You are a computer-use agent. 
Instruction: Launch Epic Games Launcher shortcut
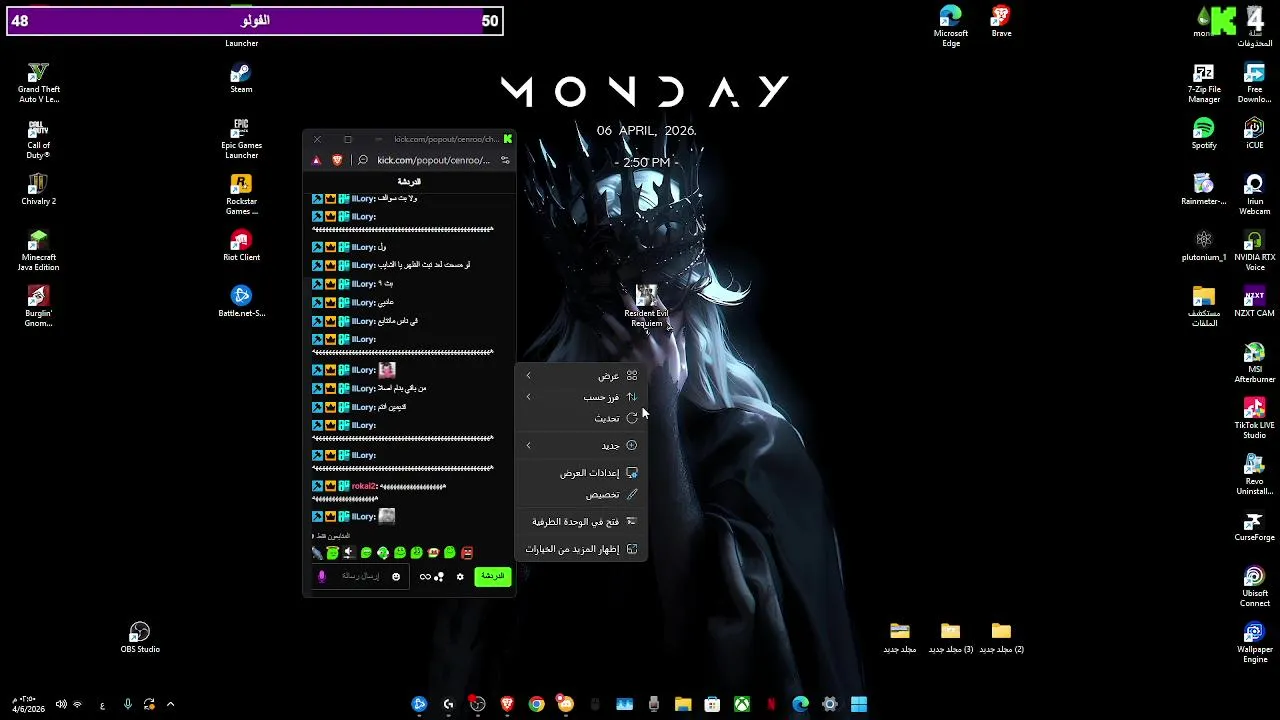tap(241, 139)
